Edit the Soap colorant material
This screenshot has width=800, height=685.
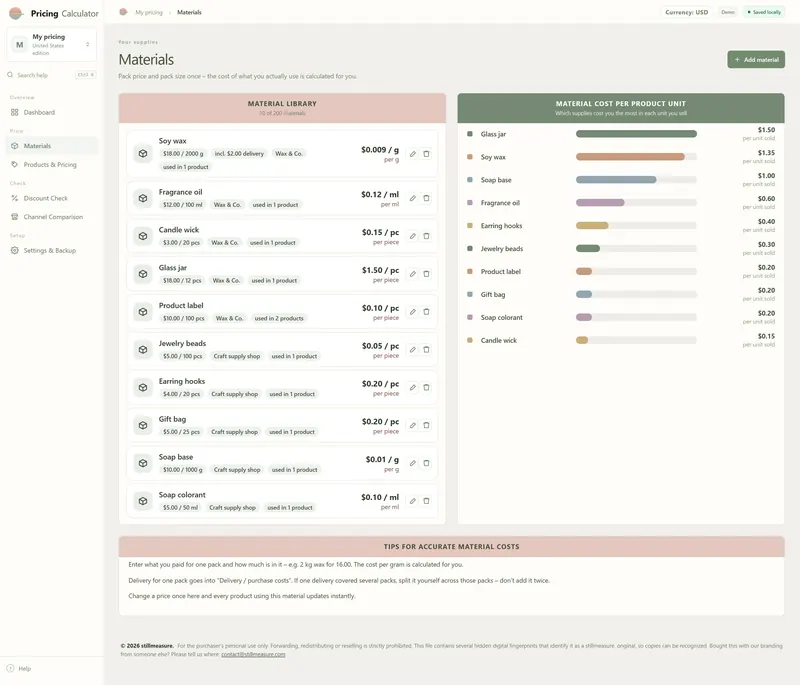click(x=412, y=501)
